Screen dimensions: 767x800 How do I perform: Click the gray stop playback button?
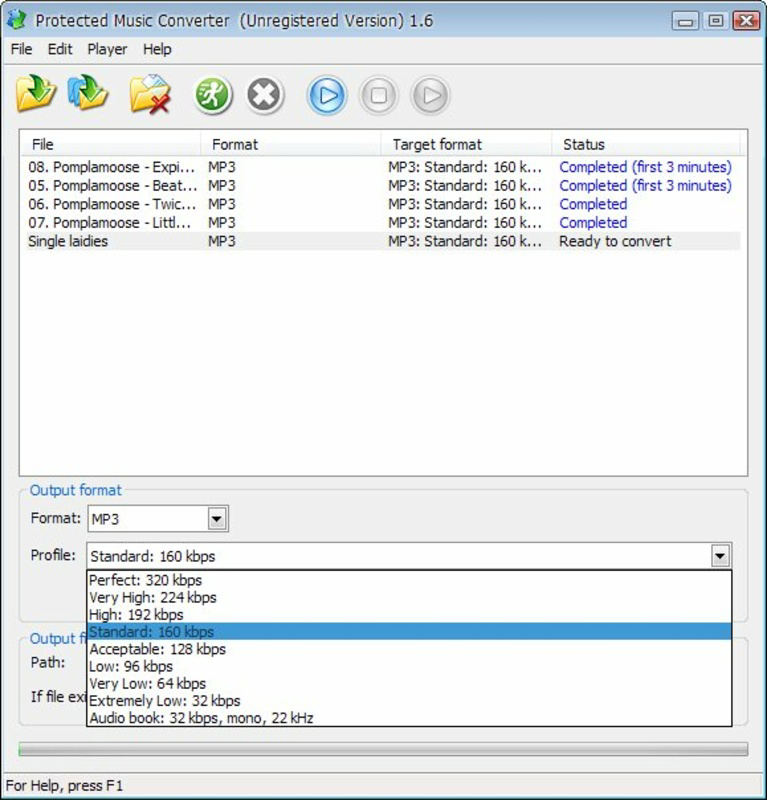378,95
